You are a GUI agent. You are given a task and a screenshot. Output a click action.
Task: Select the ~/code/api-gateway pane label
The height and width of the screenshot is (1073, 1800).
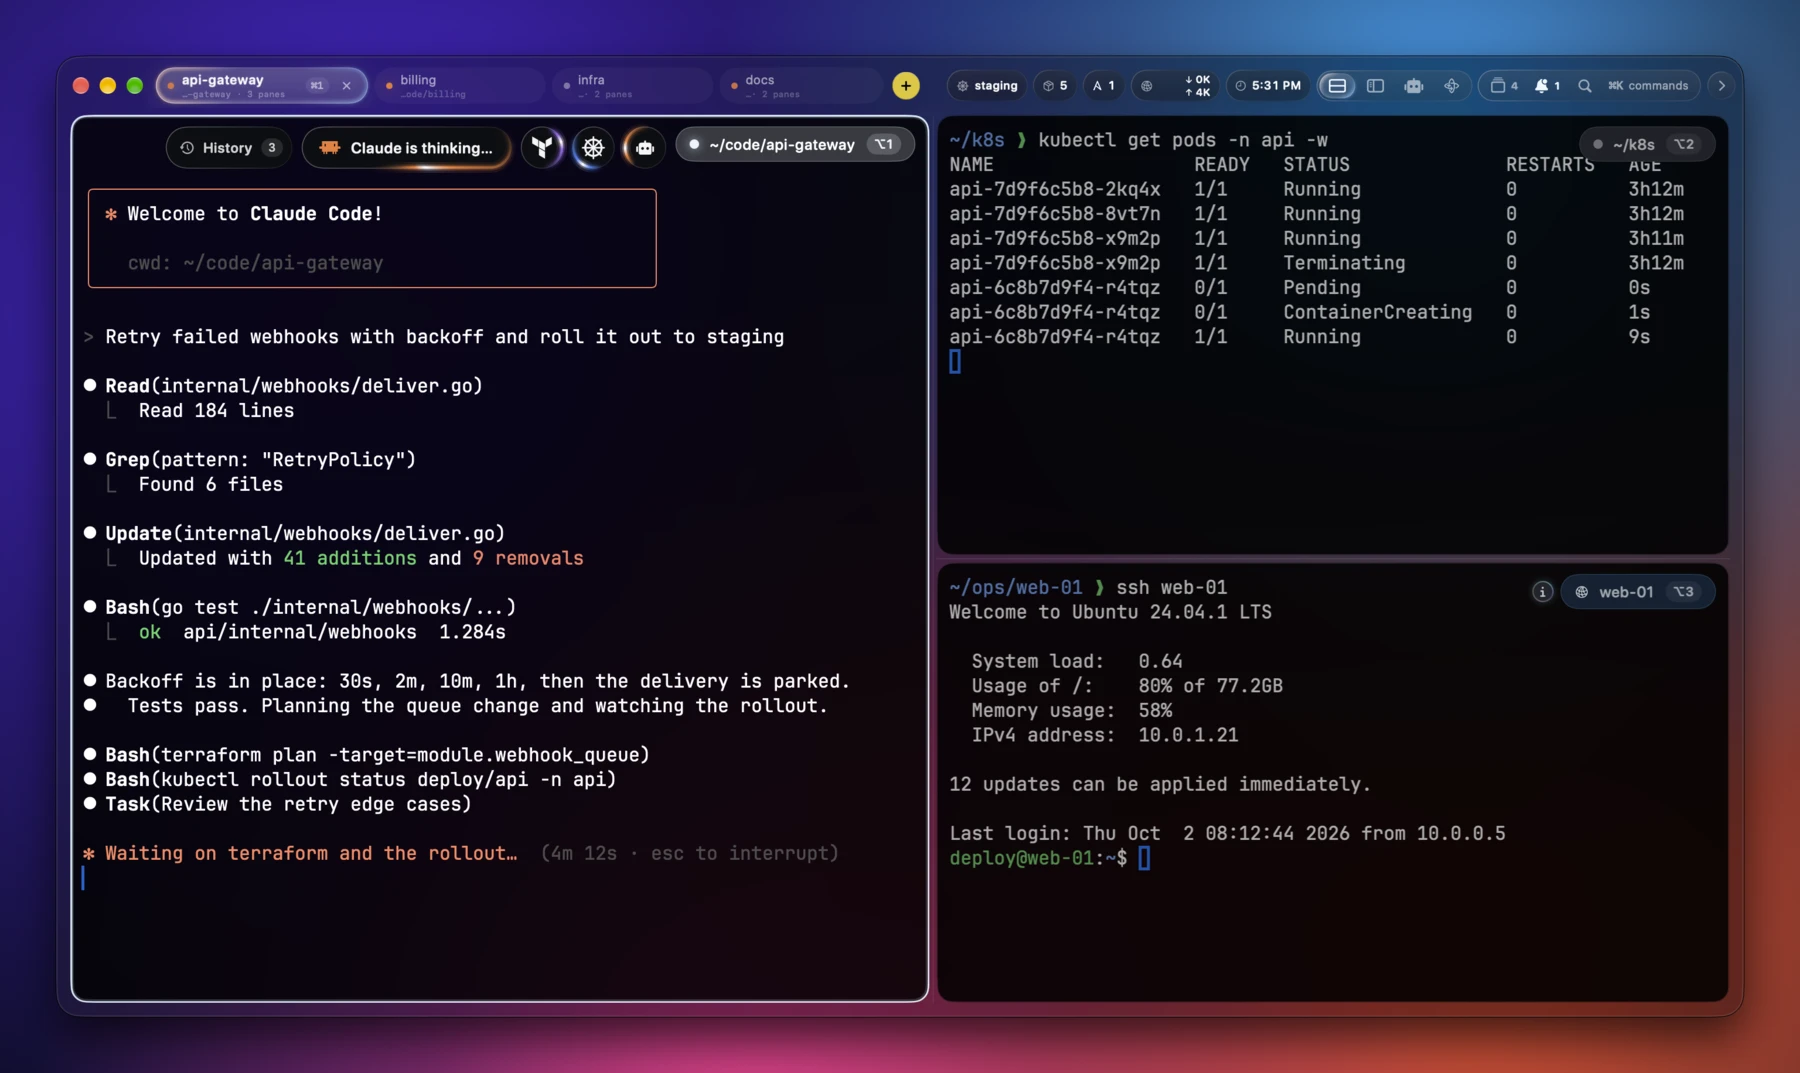tap(795, 145)
